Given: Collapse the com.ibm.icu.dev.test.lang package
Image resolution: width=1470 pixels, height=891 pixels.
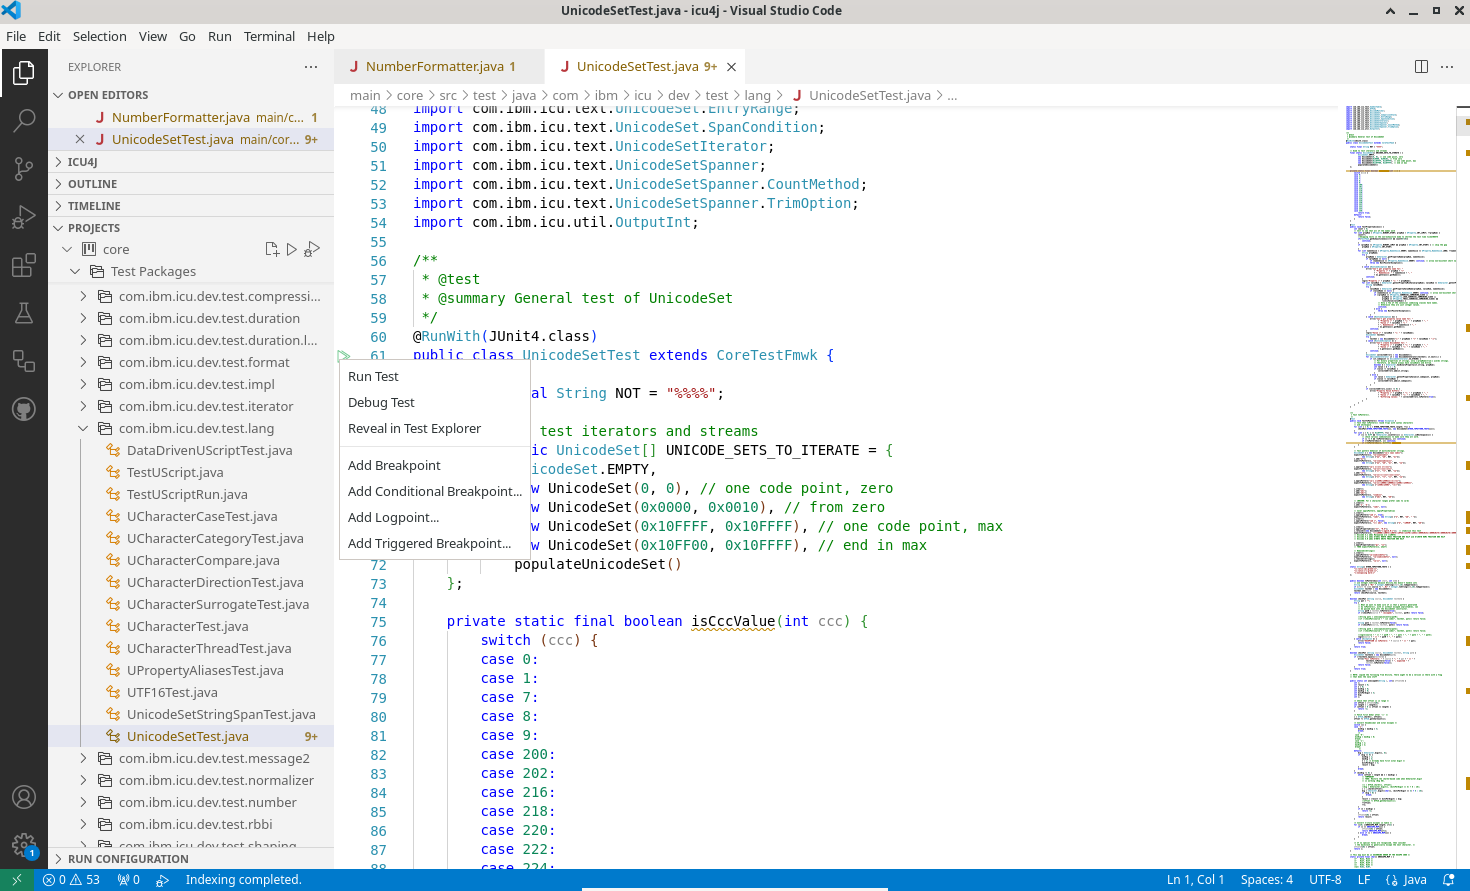Looking at the screenshot, I should 83,429.
